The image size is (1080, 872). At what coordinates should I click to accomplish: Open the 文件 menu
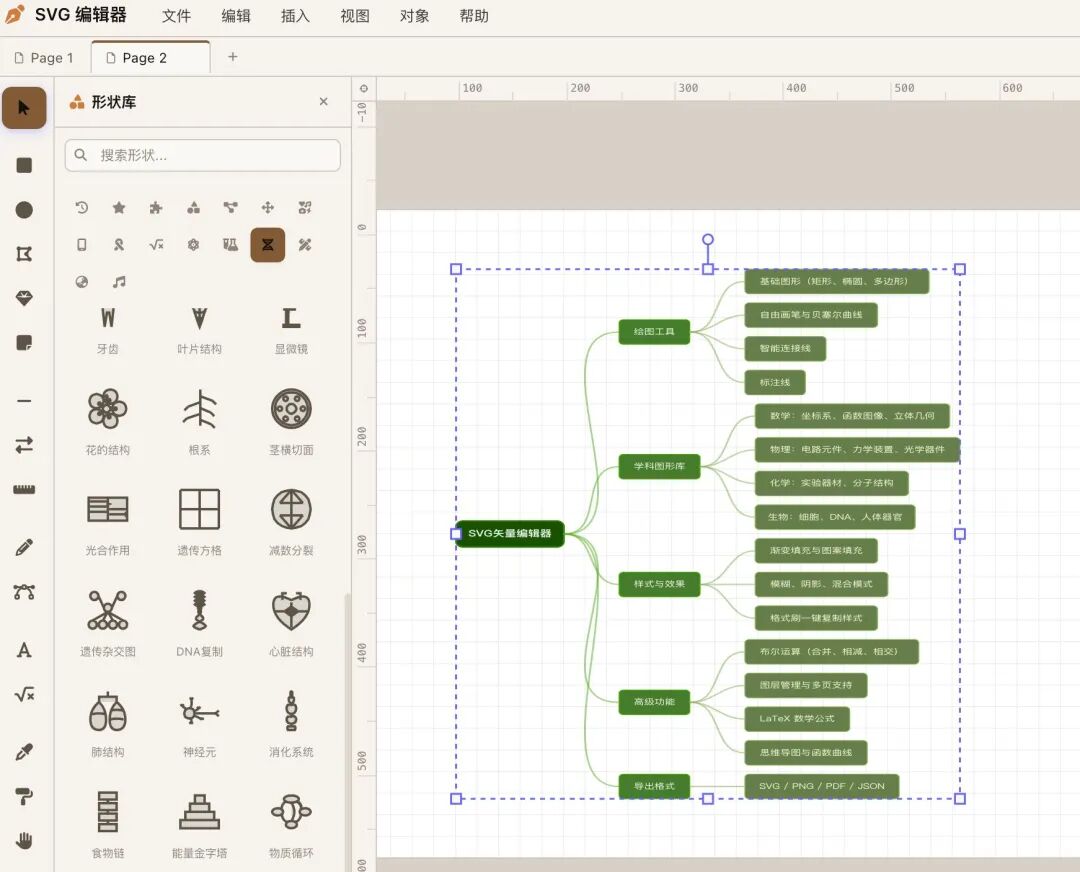(x=176, y=16)
